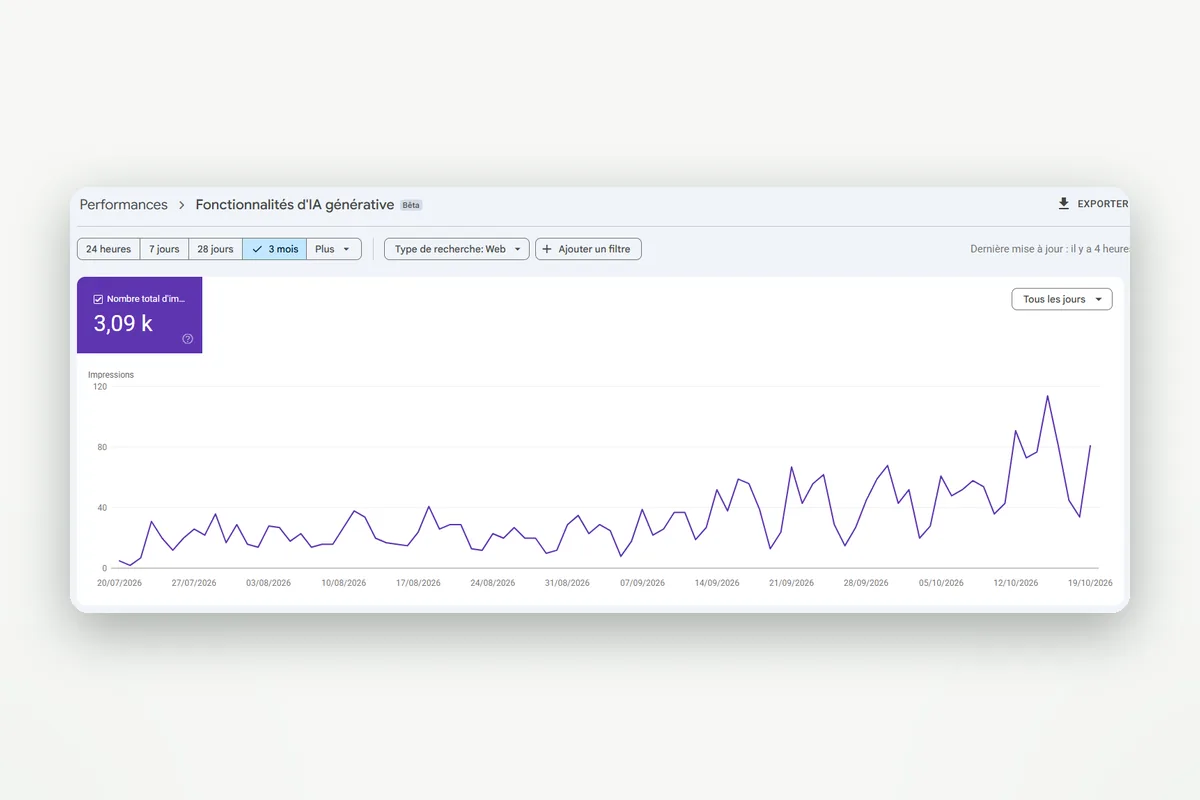Screen dimensions: 1200x800
Task: Click the EXPORTER button label
Action: click(1103, 204)
